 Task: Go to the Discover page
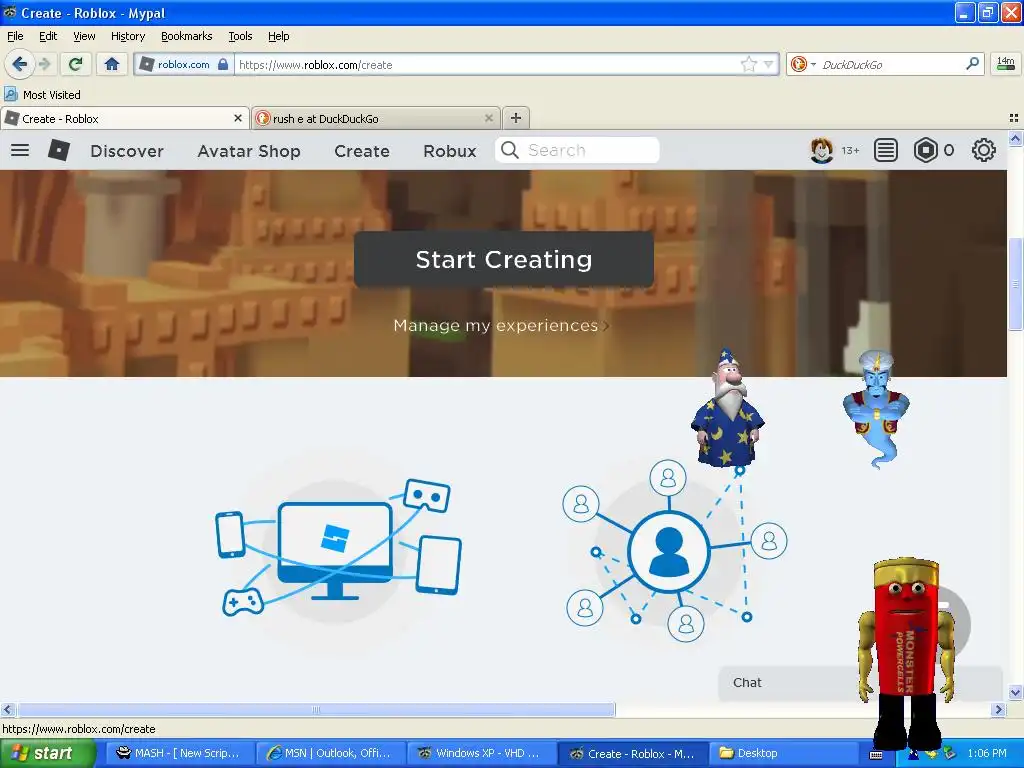tap(127, 151)
